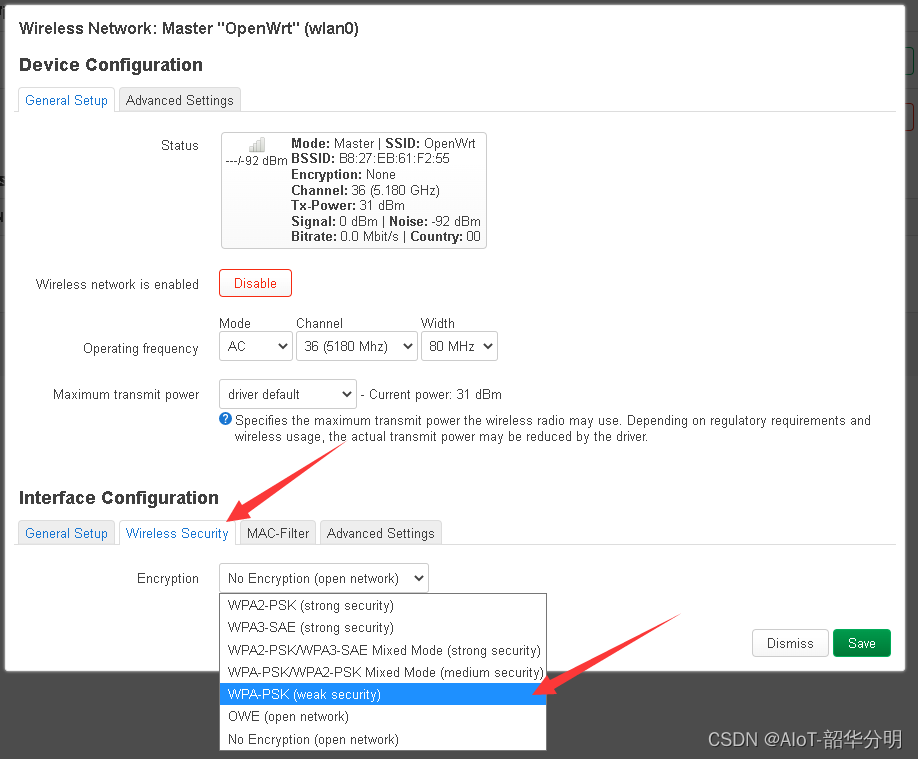Open the Maximum transmit power dropdown

tap(287, 394)
